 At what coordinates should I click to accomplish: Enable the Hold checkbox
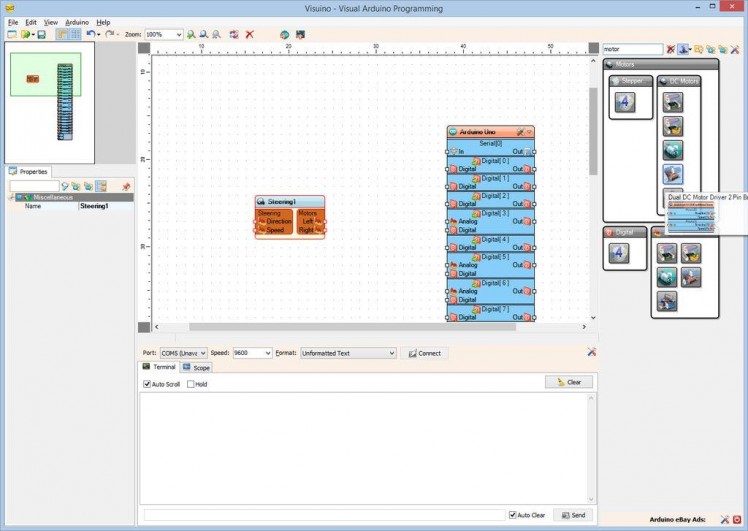tap(191, 384)
